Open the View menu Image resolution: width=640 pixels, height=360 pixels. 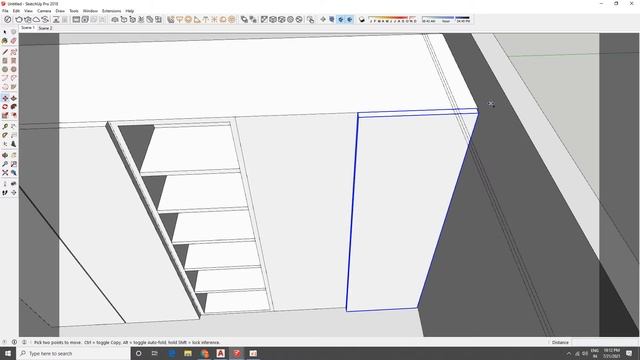pyautogui.click(x=29, y=11)
